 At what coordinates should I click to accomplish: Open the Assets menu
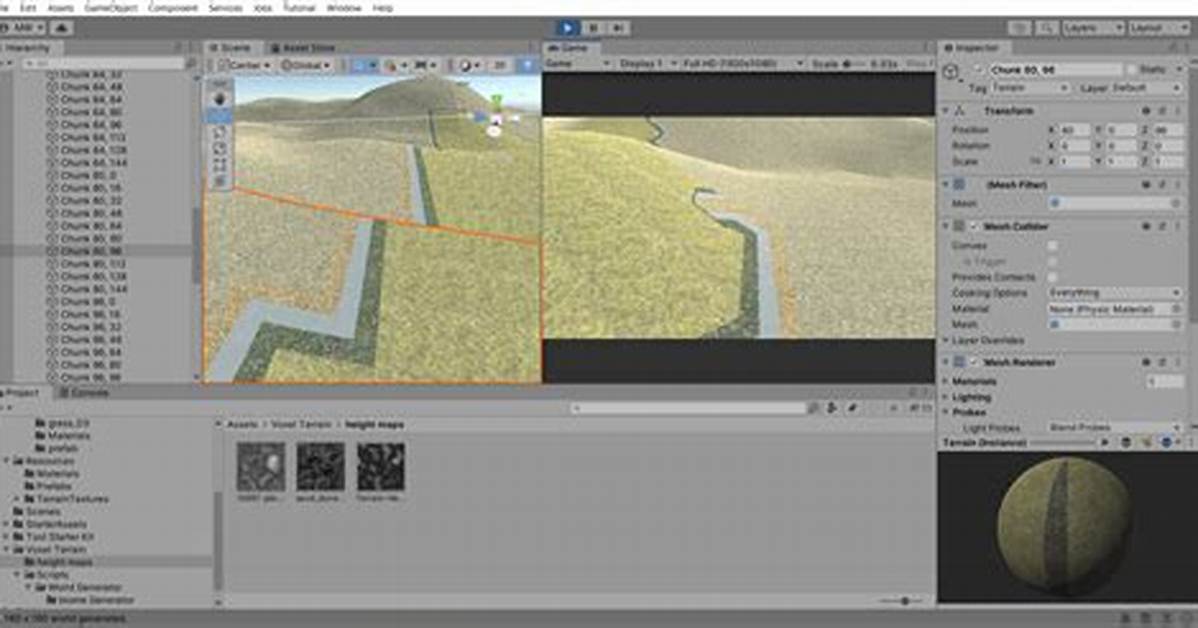click(60, 8)
